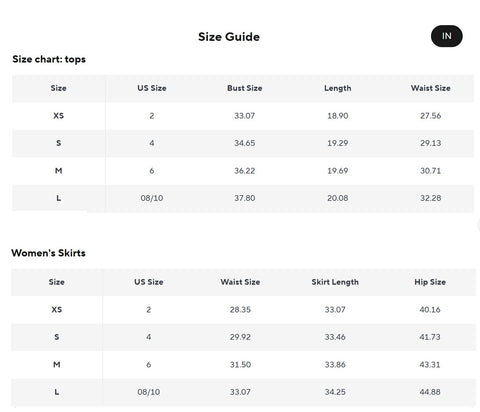Click skirt waist value 28.35 for XS
This screenshot has width=480, height=412.
click(240, 310)
